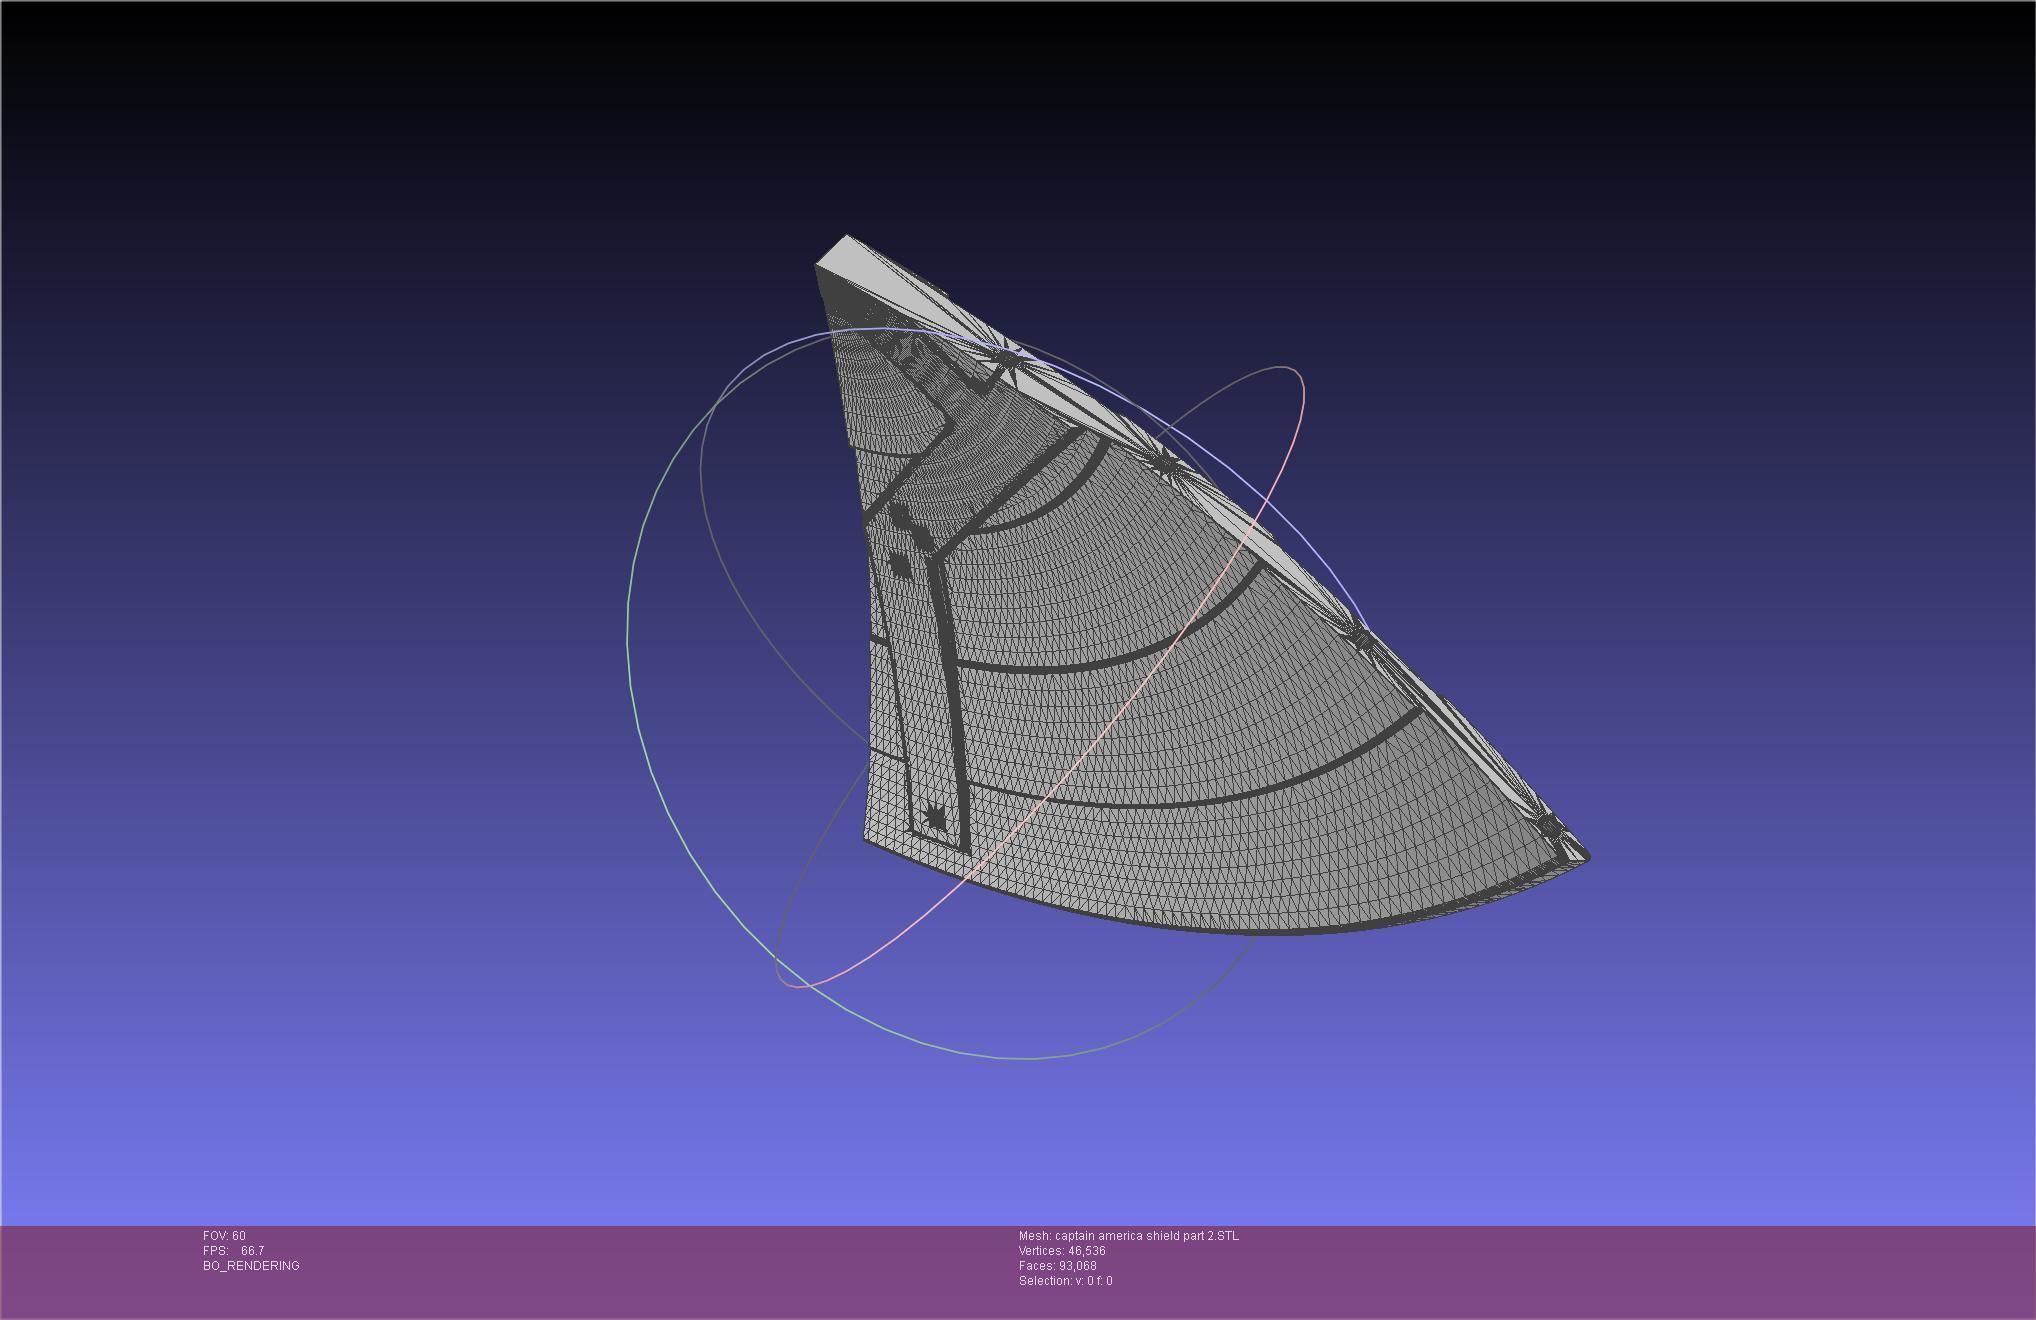Click the Selection: v: 0 f: 0 text
Image resolution: width=2036 pixels, height=1320 pixels.
pyautogui.click(x=1066, y=1281)
